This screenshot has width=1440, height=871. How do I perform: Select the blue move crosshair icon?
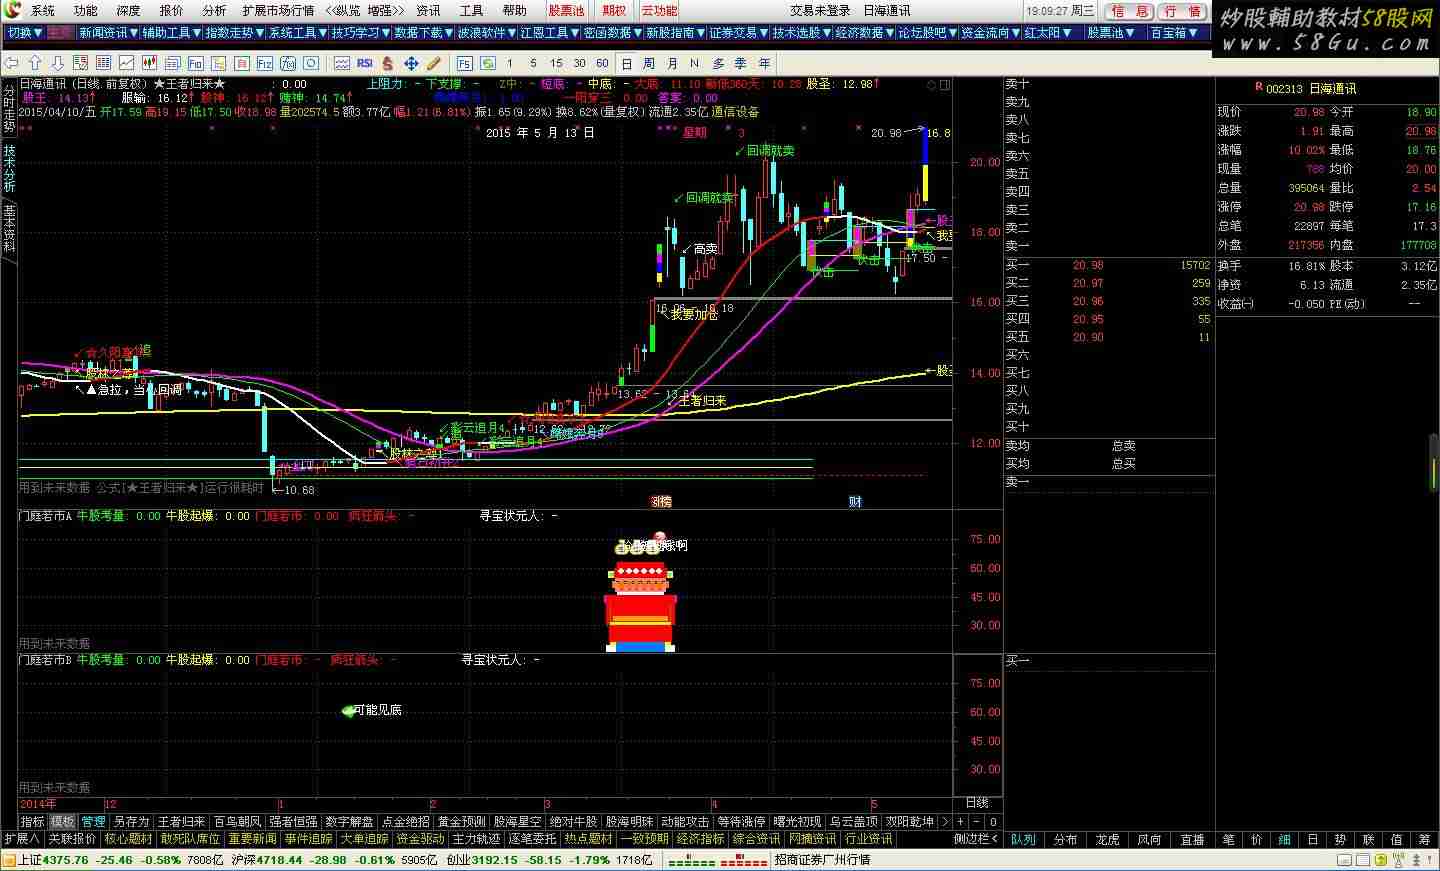point(411,63)
